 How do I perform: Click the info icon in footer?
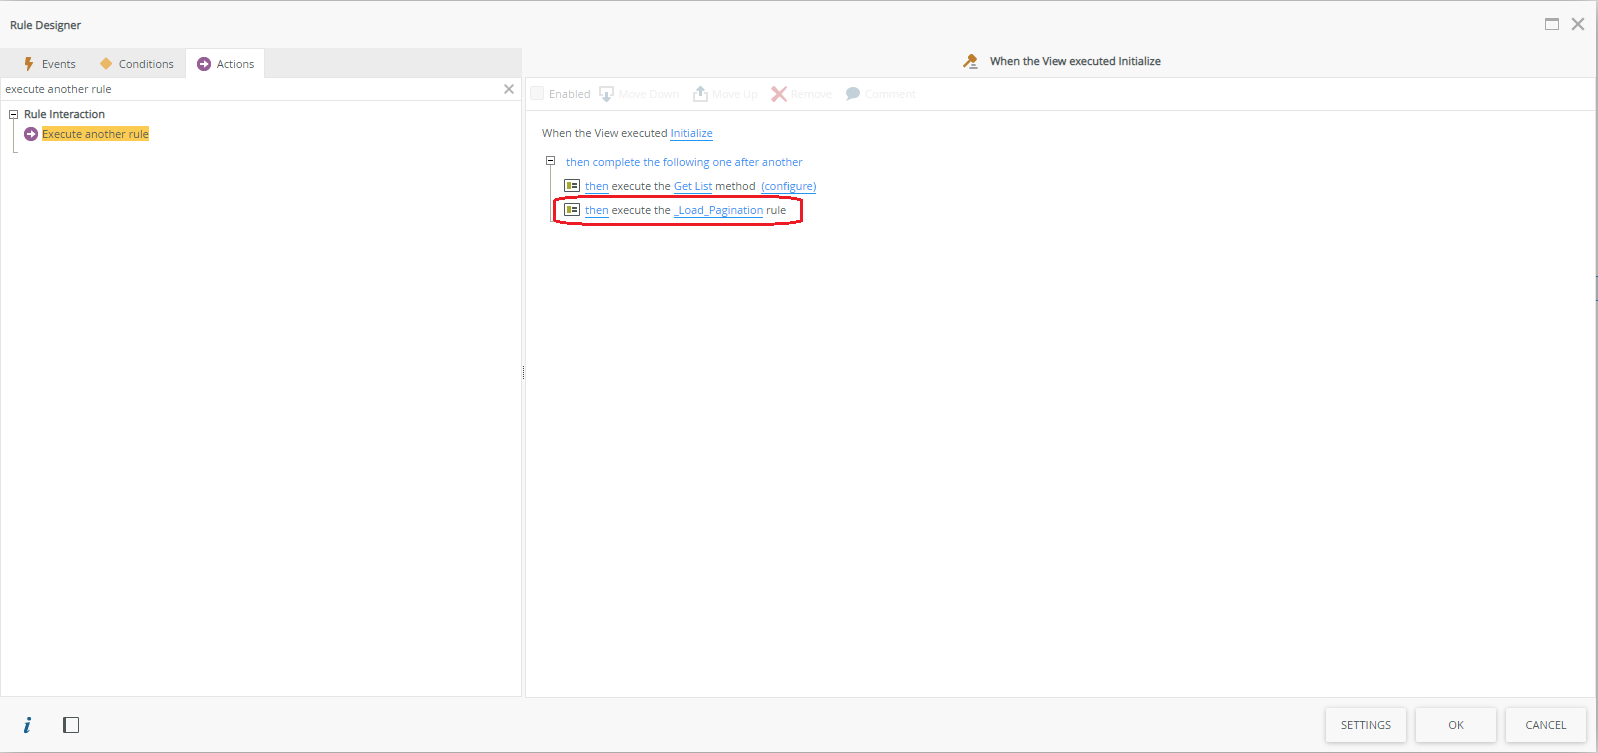click(x=27, y=725)
